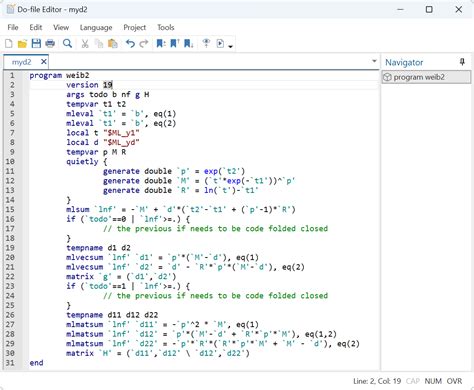The width and height of the screenshot is (474, 390).
Task: Toggle bookmark on current line
Action: [x=161, y=43]
